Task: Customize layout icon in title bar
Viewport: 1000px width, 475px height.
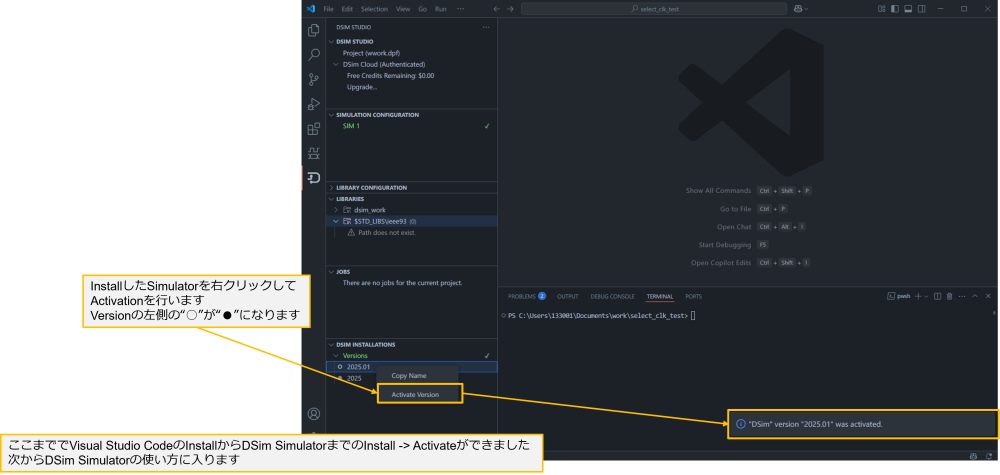Action: point(882,9)
